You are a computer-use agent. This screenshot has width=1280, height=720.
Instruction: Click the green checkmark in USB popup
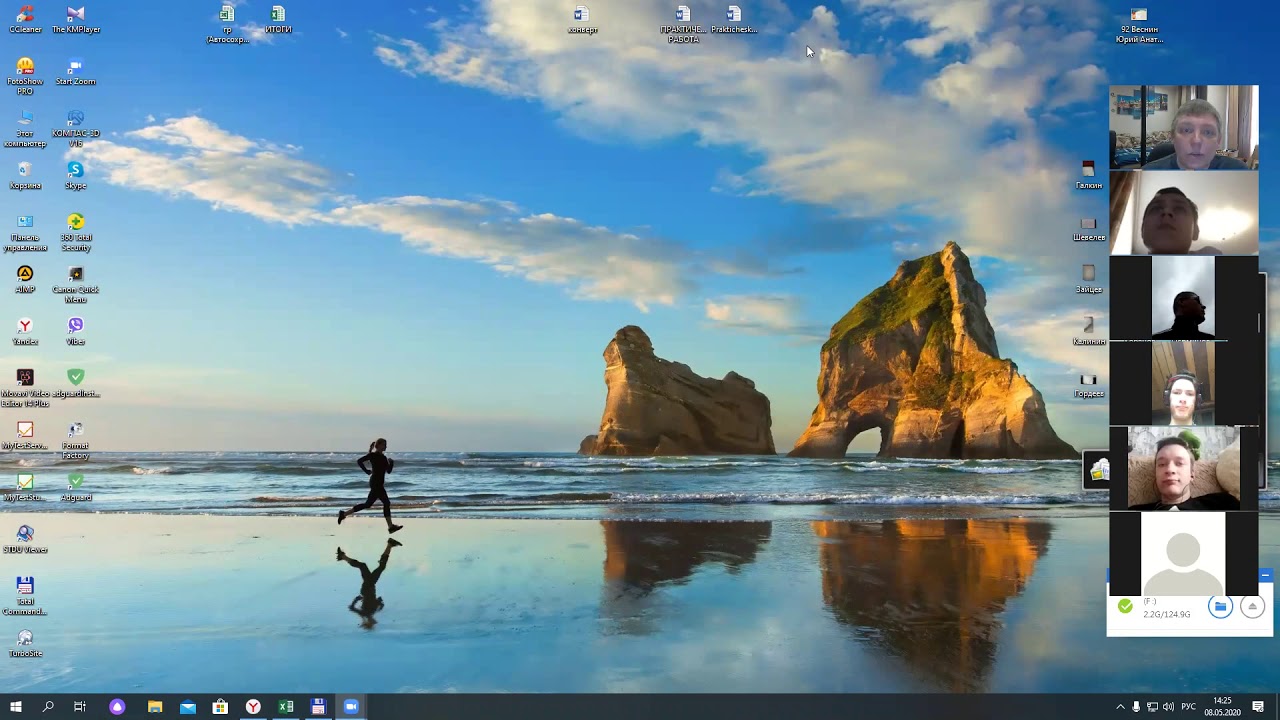tap(1126, 606)
